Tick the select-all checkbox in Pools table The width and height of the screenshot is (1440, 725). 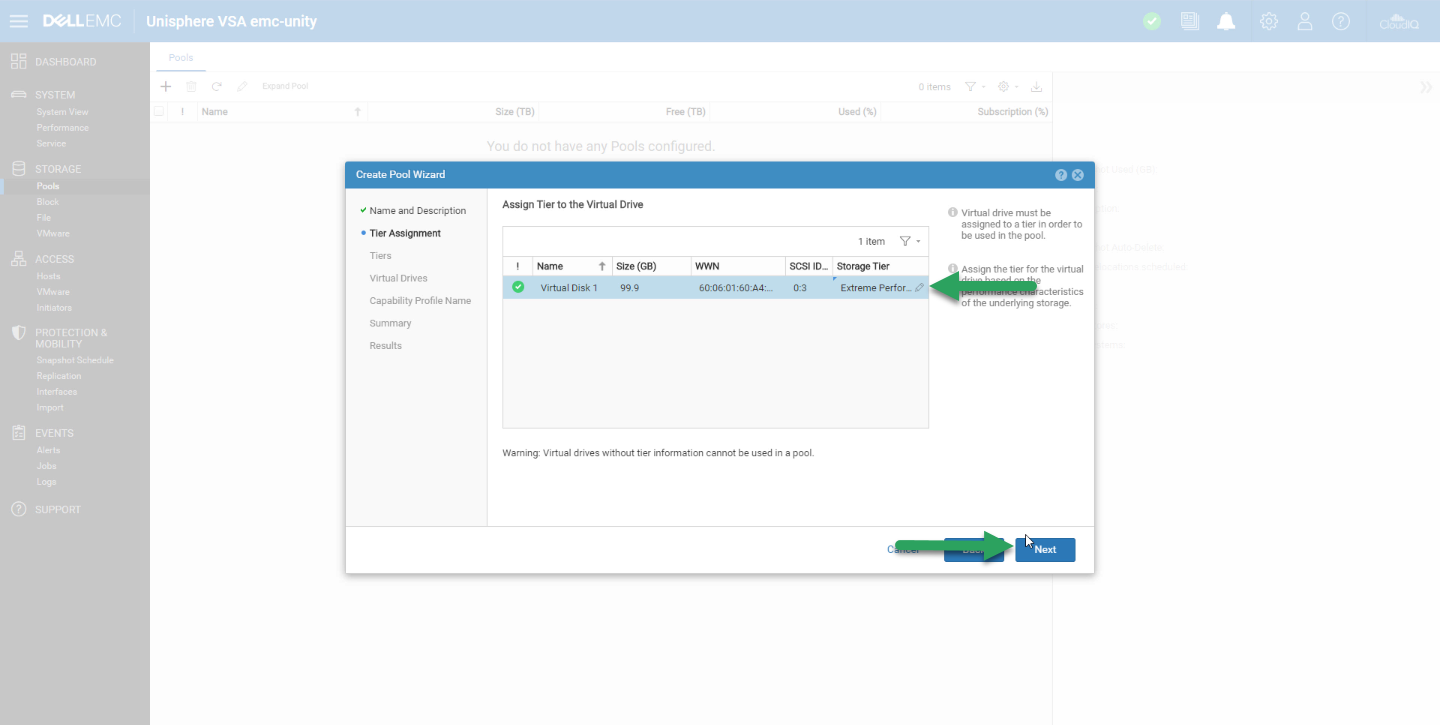point(159,112)
